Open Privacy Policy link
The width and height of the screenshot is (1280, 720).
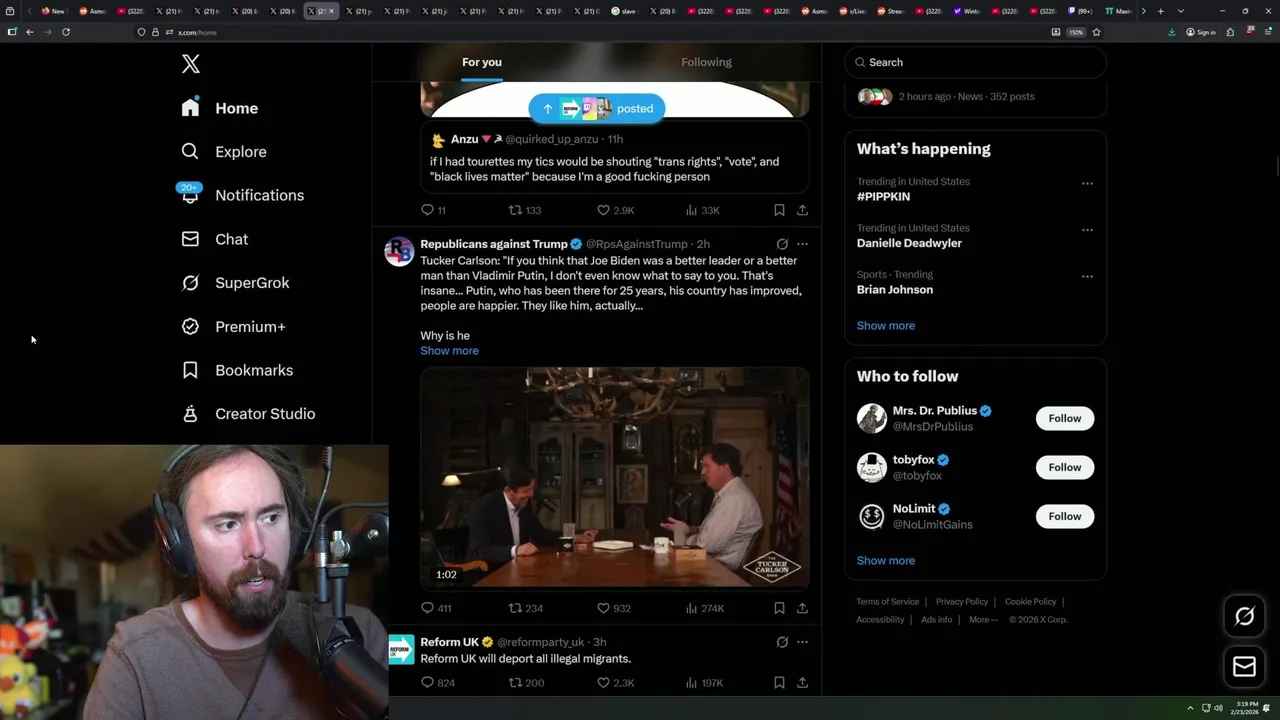pyautogui.click(x=961, y=602)
